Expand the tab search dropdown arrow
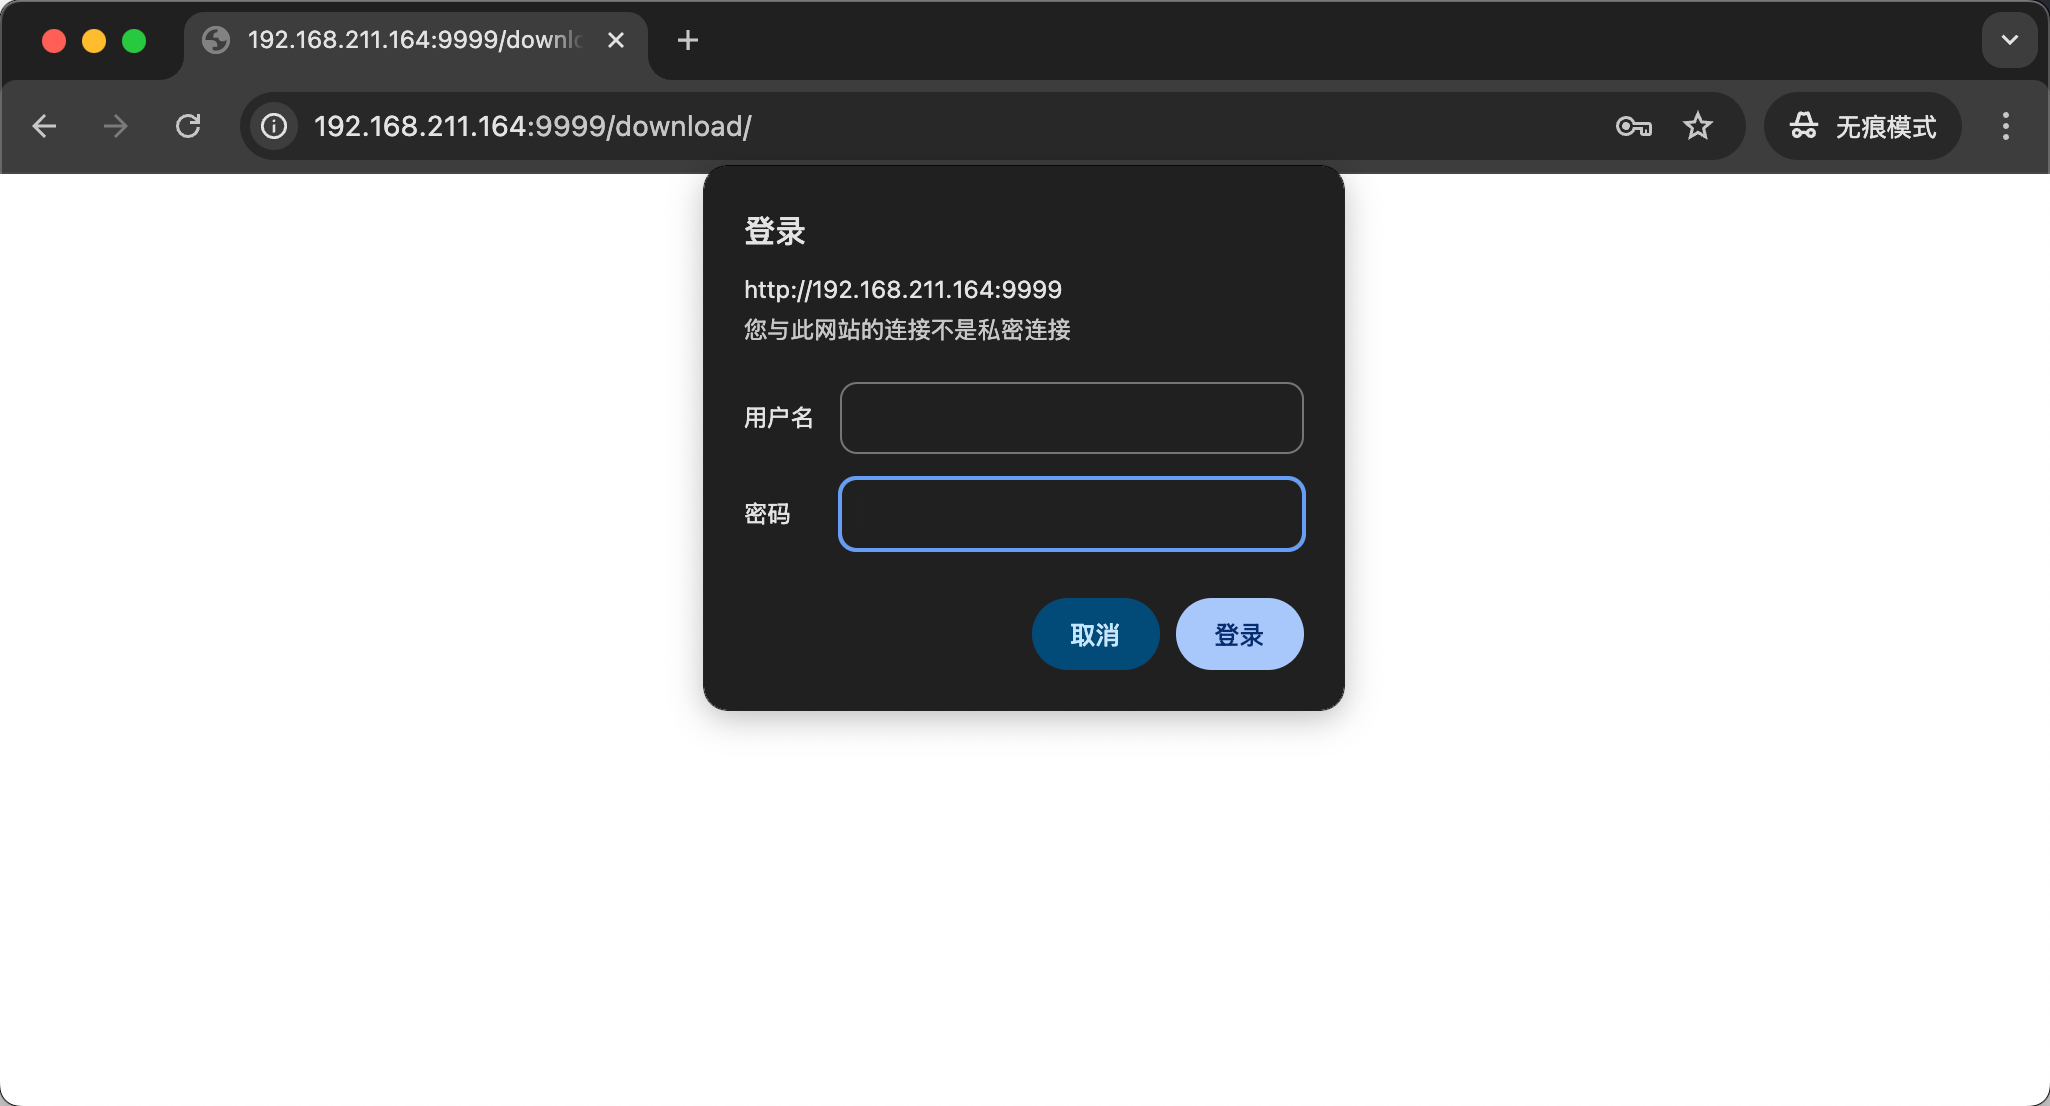2050x1106 pixels. click(x=2009, y=40)
